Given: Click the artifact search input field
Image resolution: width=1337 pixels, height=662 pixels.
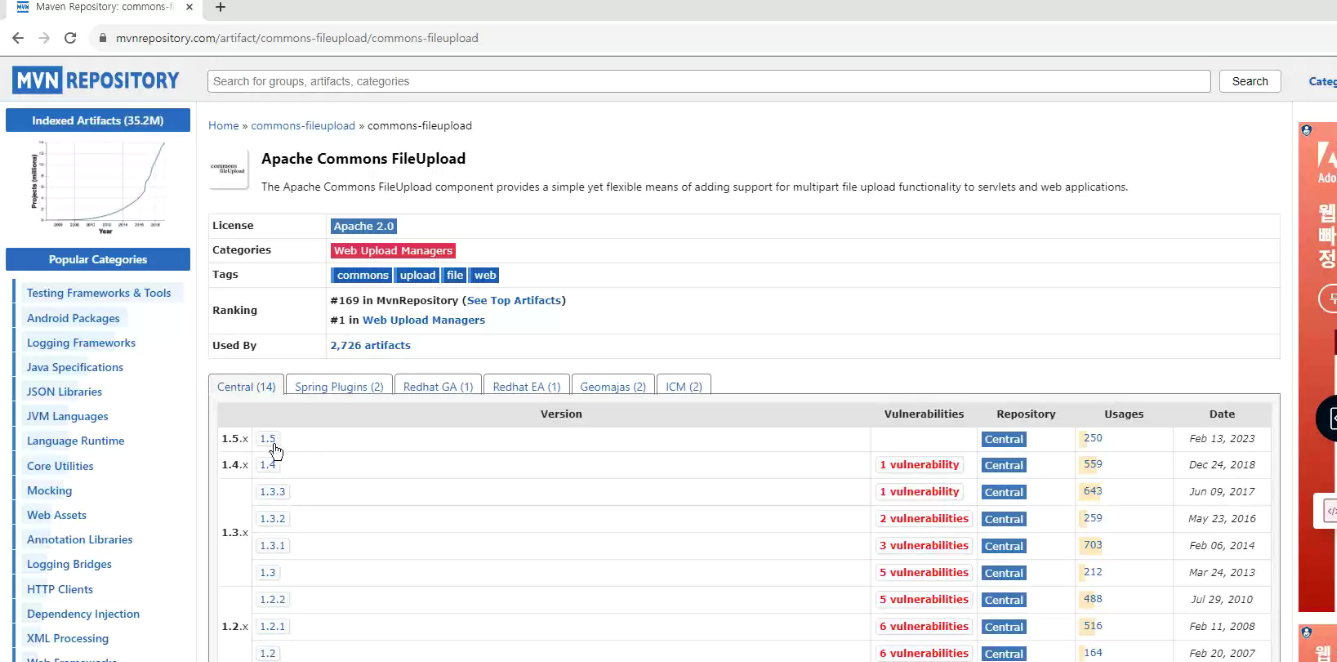Looking at the screenshot, I should 709,81.
